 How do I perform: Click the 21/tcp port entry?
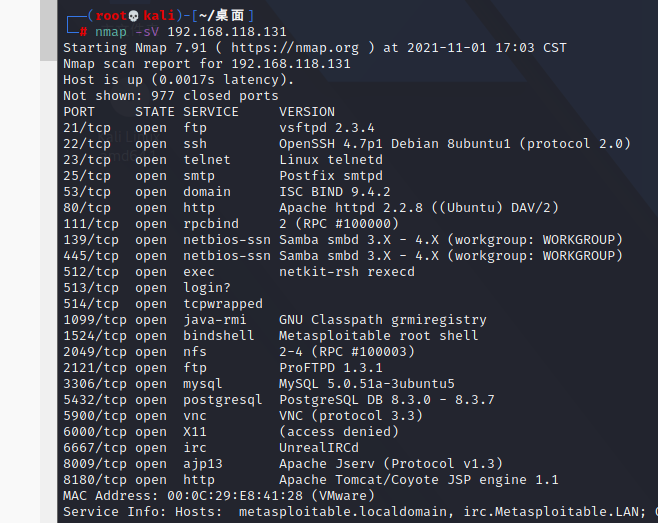pyautogui.click(x=87, y=128)
